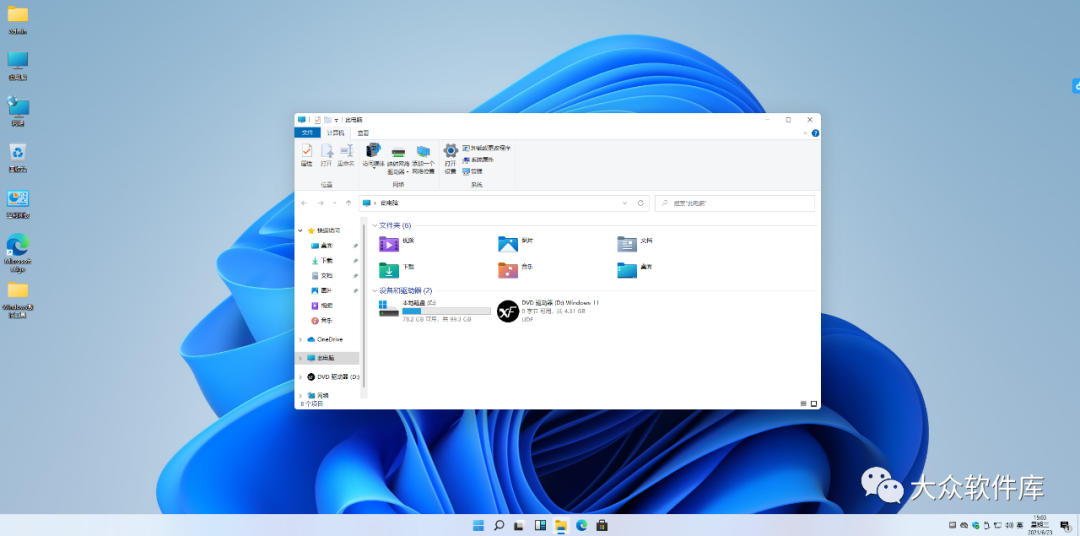Click C: drive storage usage bar
This screenshot has height=536, width=1080.
coord(446,311)
